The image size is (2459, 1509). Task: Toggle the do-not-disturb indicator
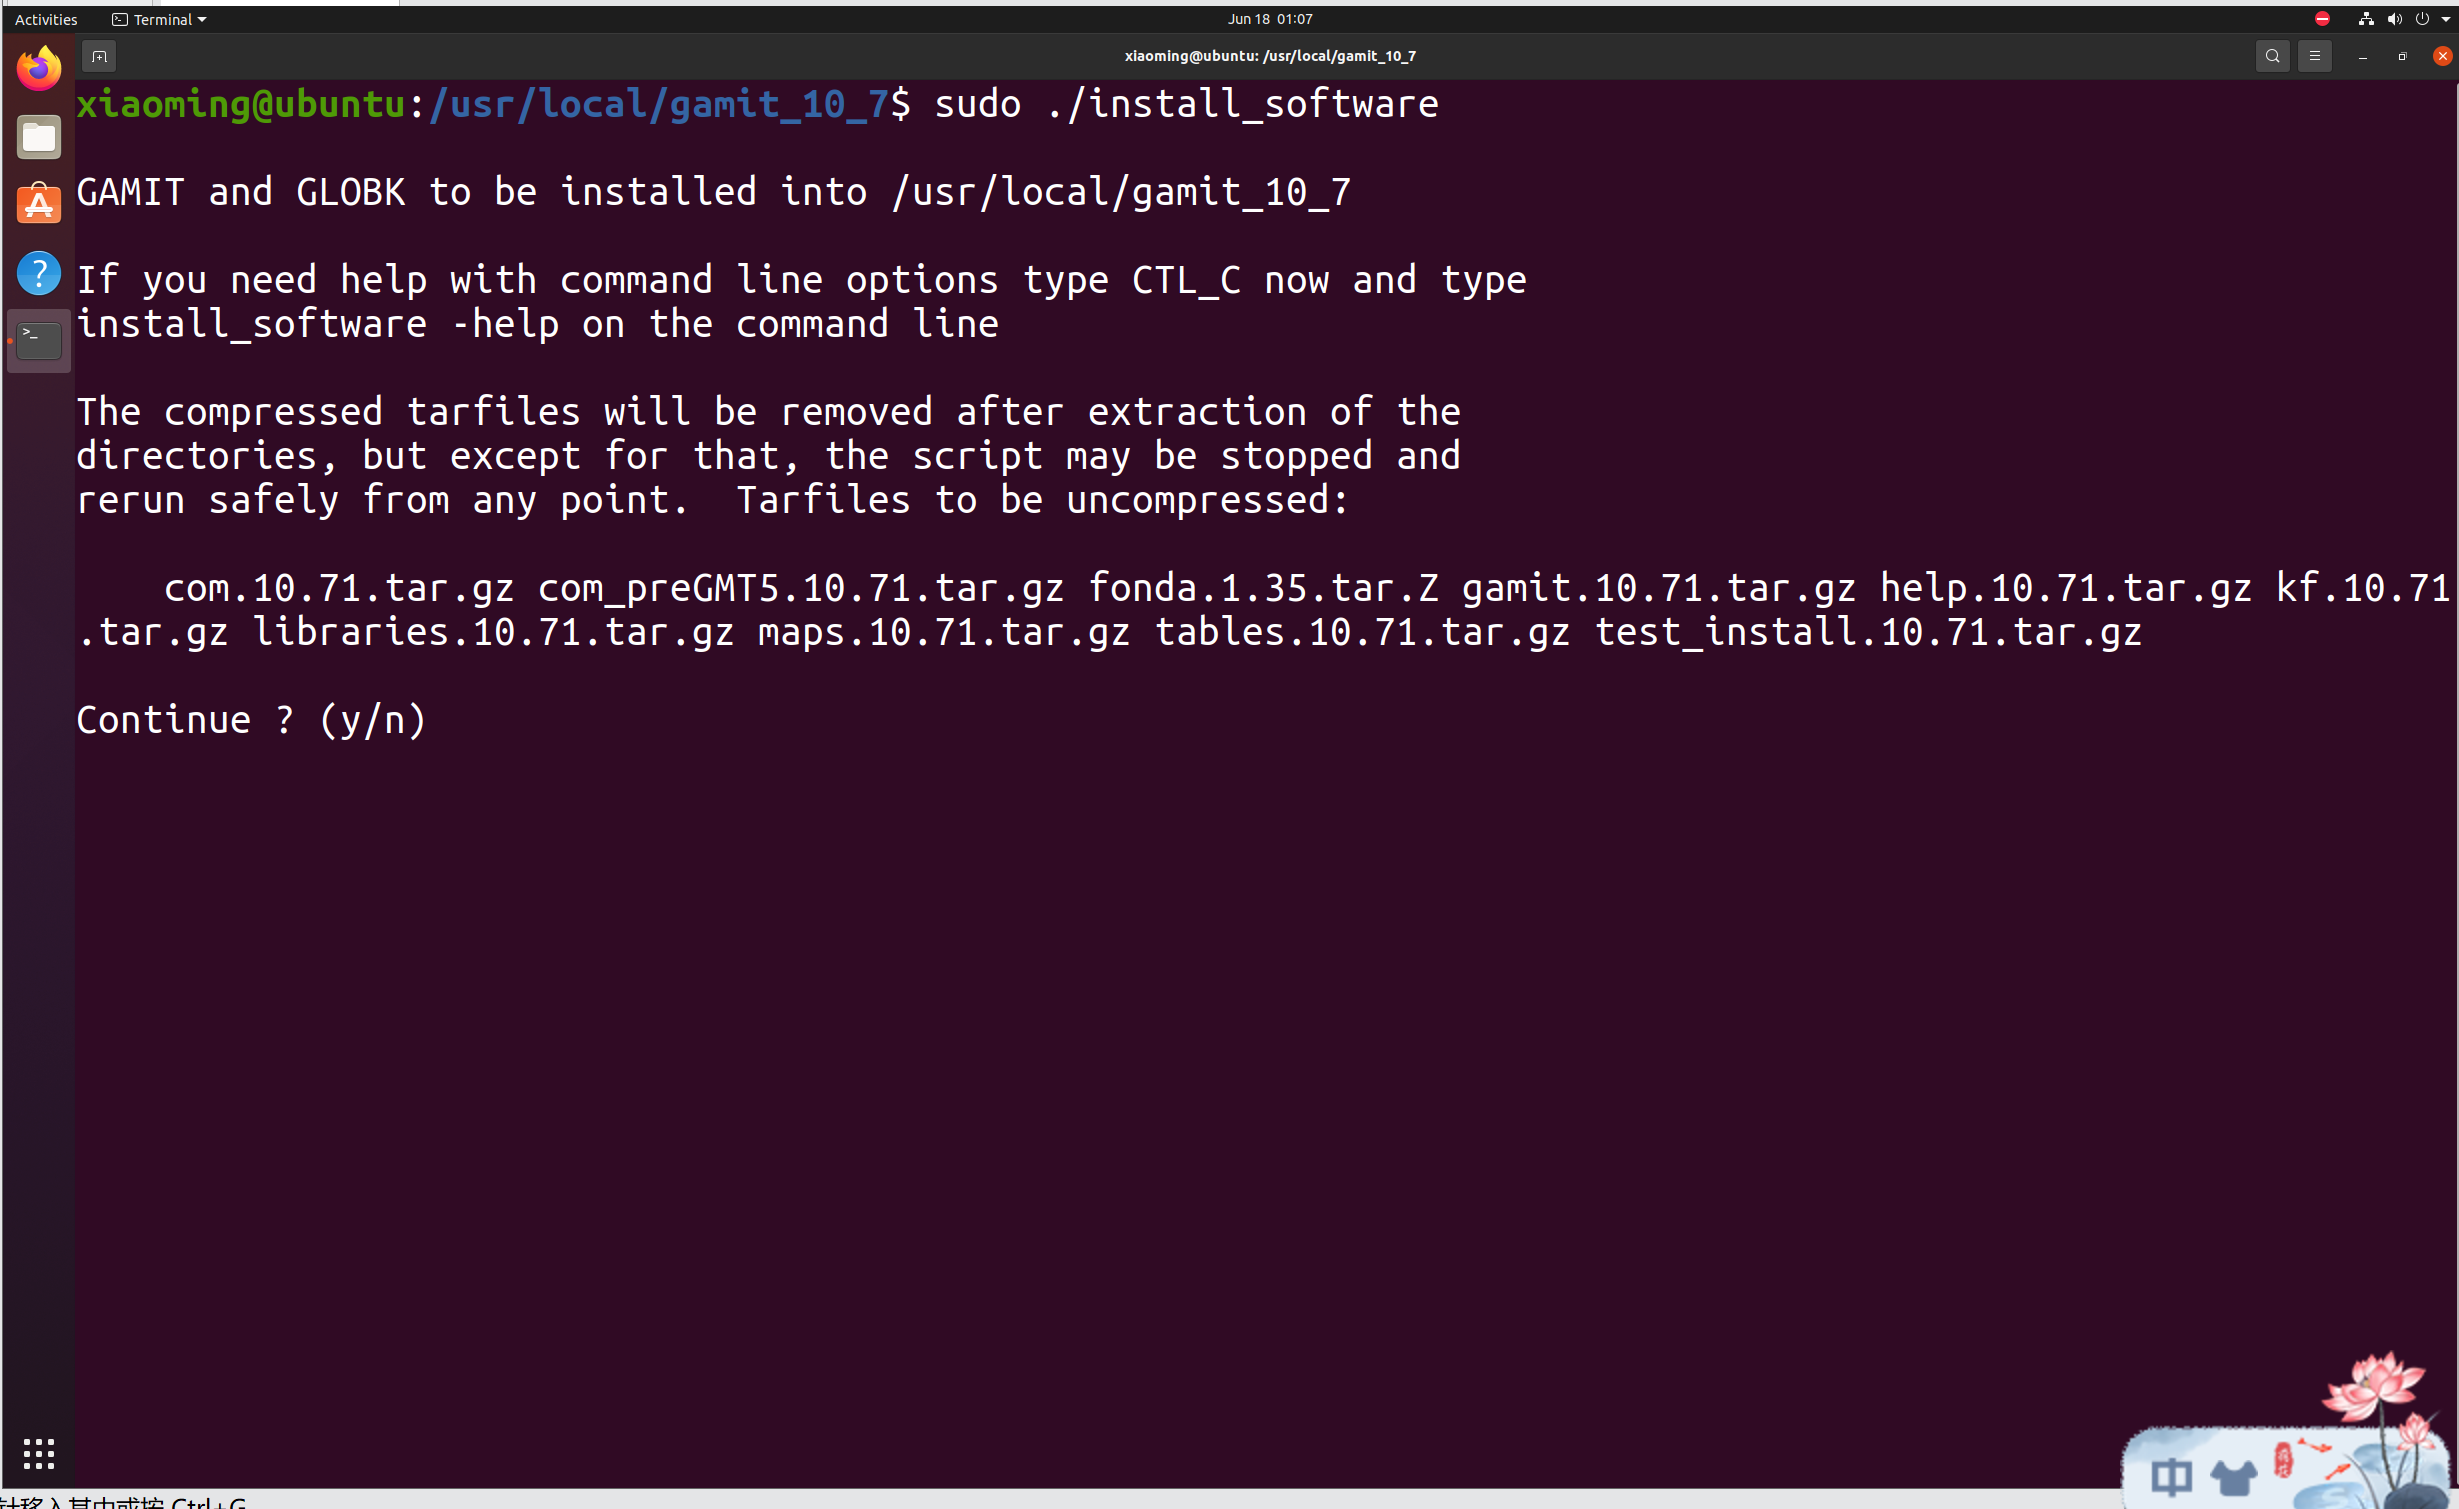[2323, 19]
